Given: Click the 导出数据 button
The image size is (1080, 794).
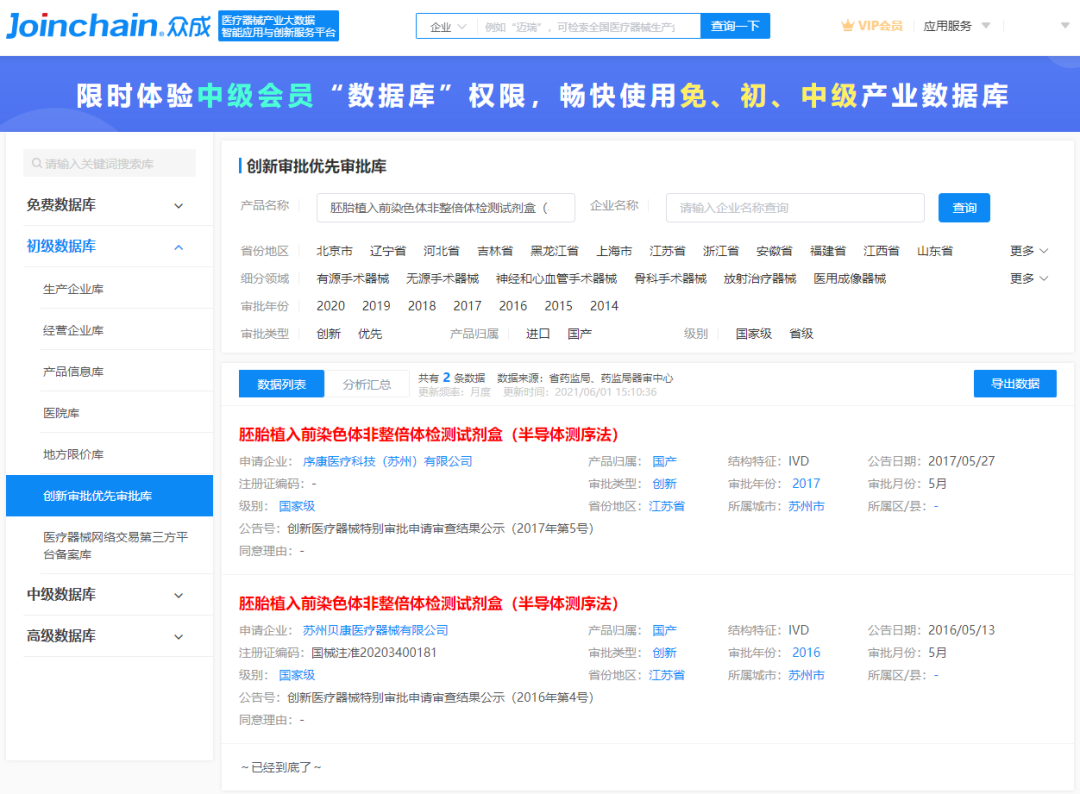Looking at the screenshot, I should (1014, 384).
